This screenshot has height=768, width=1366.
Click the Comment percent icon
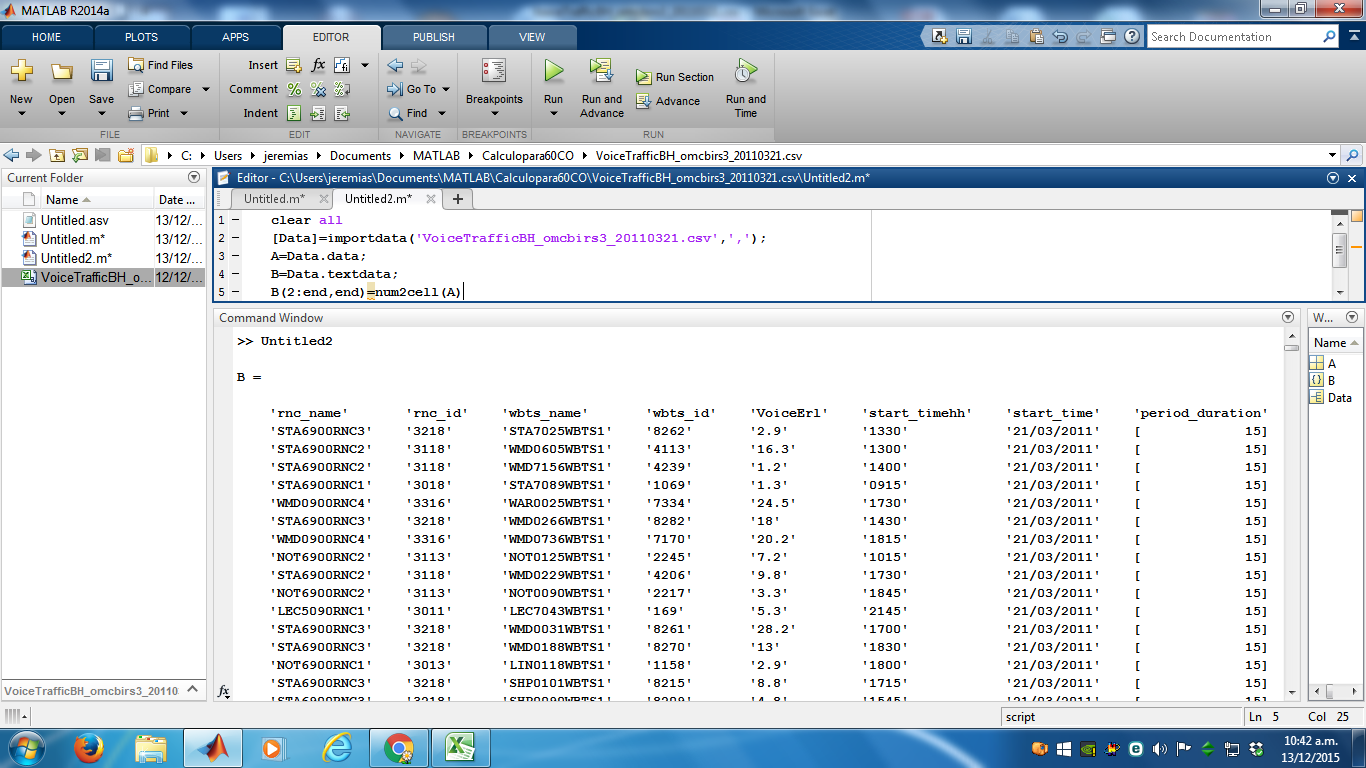[294, 89]
